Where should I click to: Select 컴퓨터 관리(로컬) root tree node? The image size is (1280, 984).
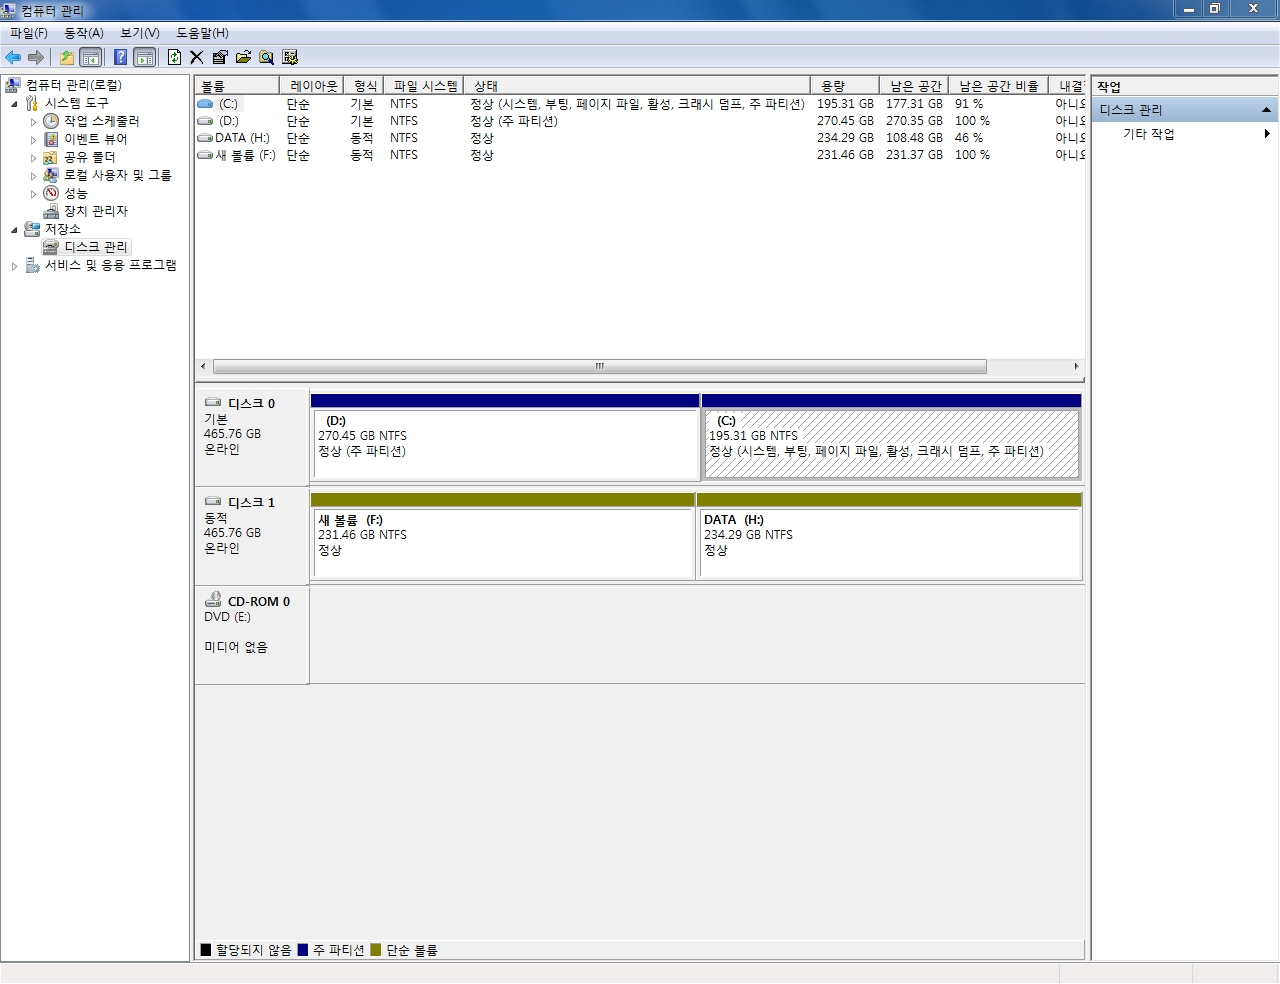coord(74,85)
